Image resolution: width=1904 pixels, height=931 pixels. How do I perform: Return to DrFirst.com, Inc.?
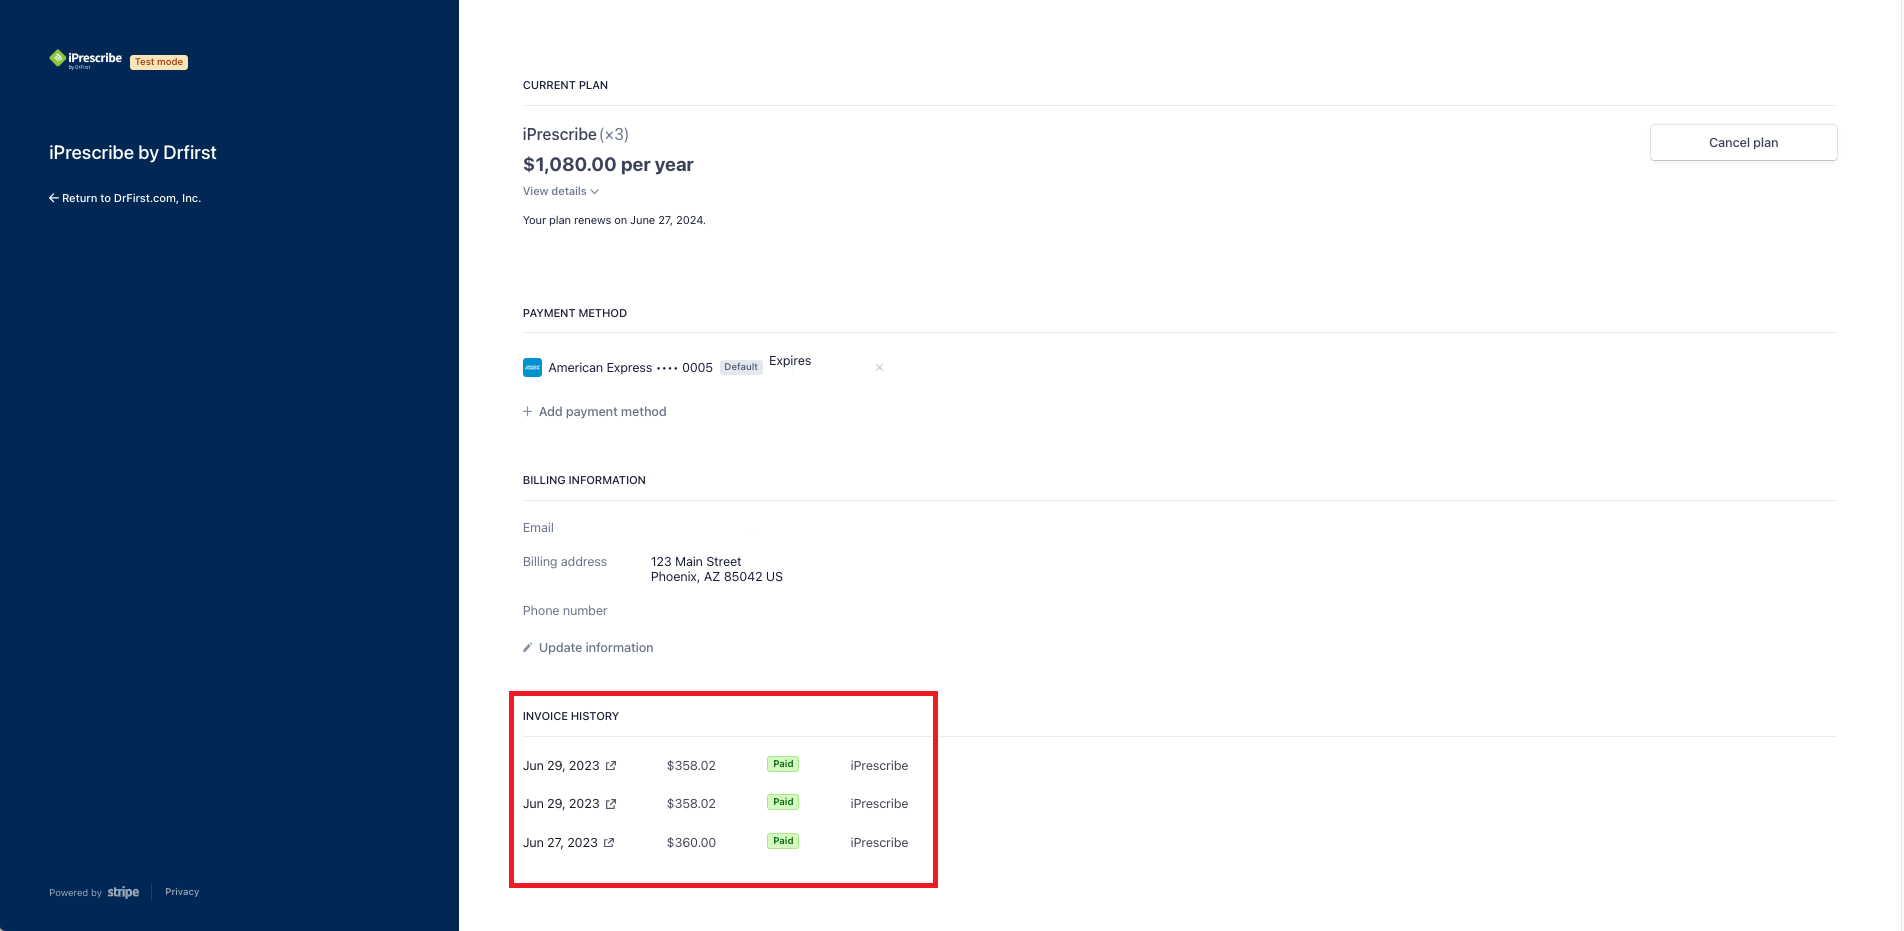[x=131, y=198]
